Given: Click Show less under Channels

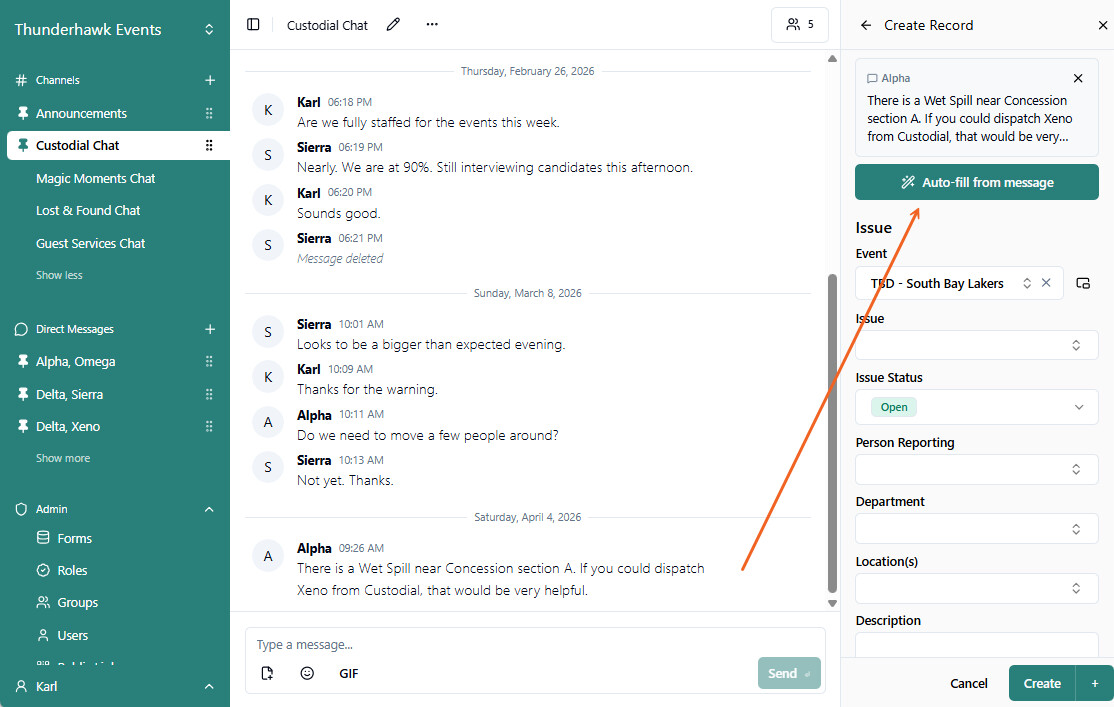Looking at the screenshot, I should point(59,275).
